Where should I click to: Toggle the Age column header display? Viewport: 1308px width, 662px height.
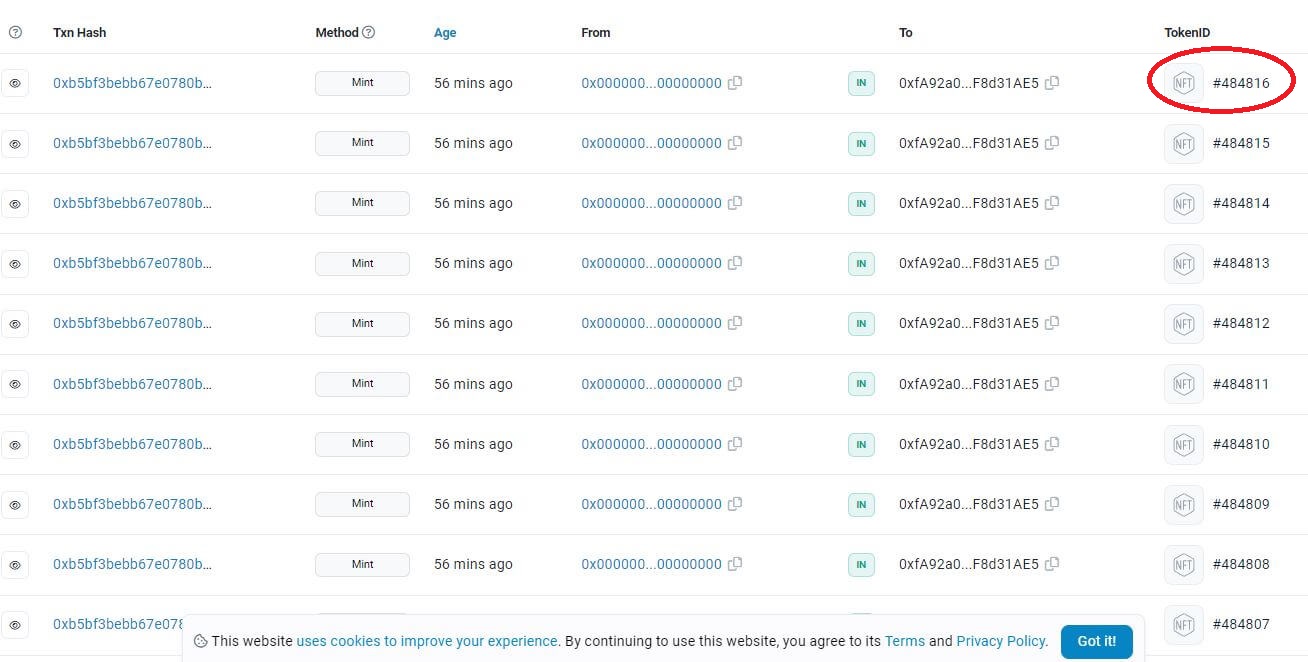tap(445, 32)
